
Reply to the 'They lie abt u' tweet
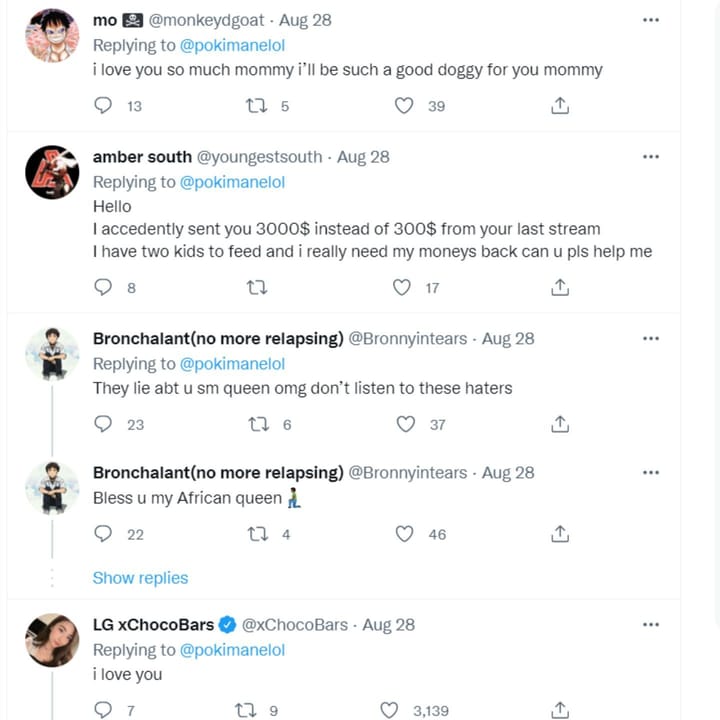click(104, 424)
